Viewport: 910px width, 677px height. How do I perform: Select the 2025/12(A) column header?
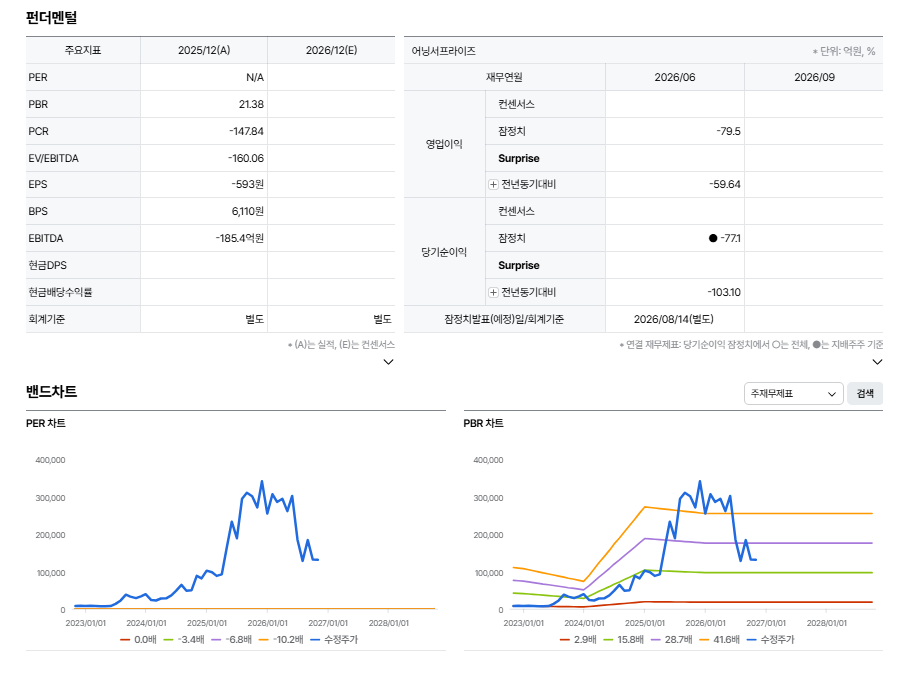pos(204,50)
